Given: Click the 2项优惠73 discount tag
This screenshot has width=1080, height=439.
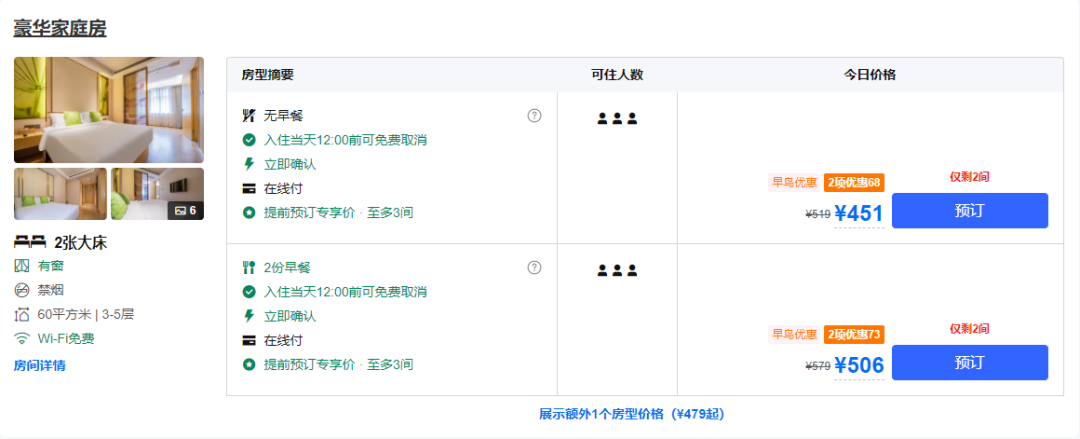Looking at the screenshot, I should point(854,334).
